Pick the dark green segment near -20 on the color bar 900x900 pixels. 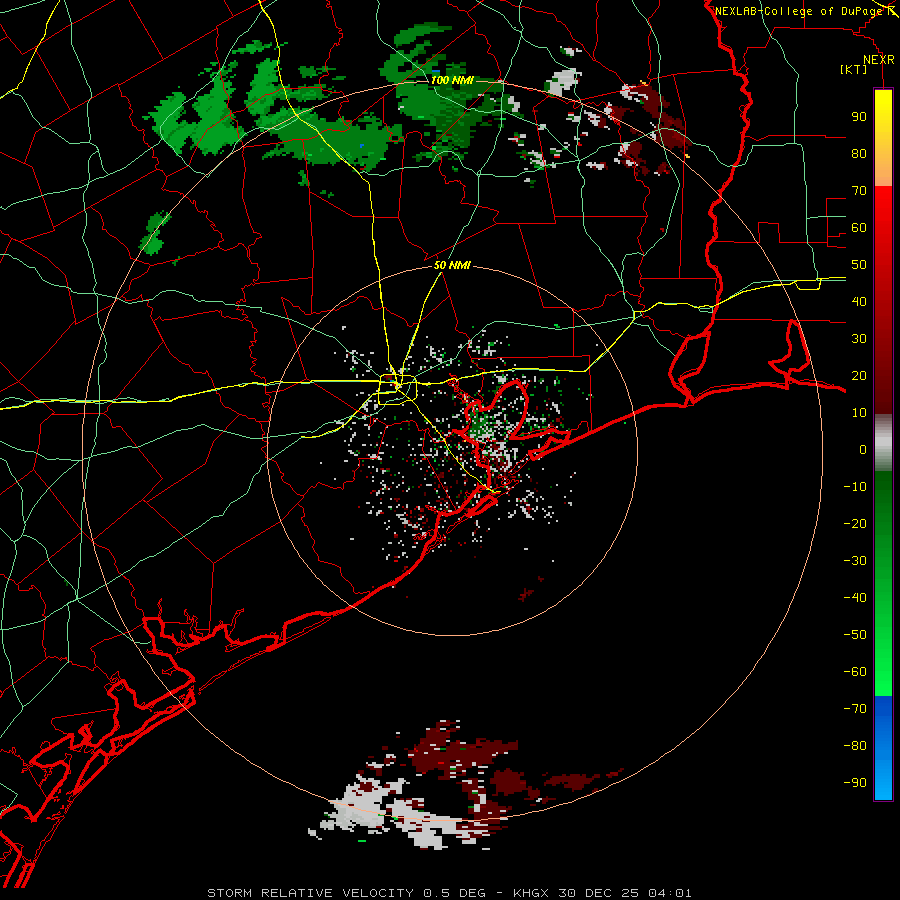pyautogui.click(x=883, y=517)
